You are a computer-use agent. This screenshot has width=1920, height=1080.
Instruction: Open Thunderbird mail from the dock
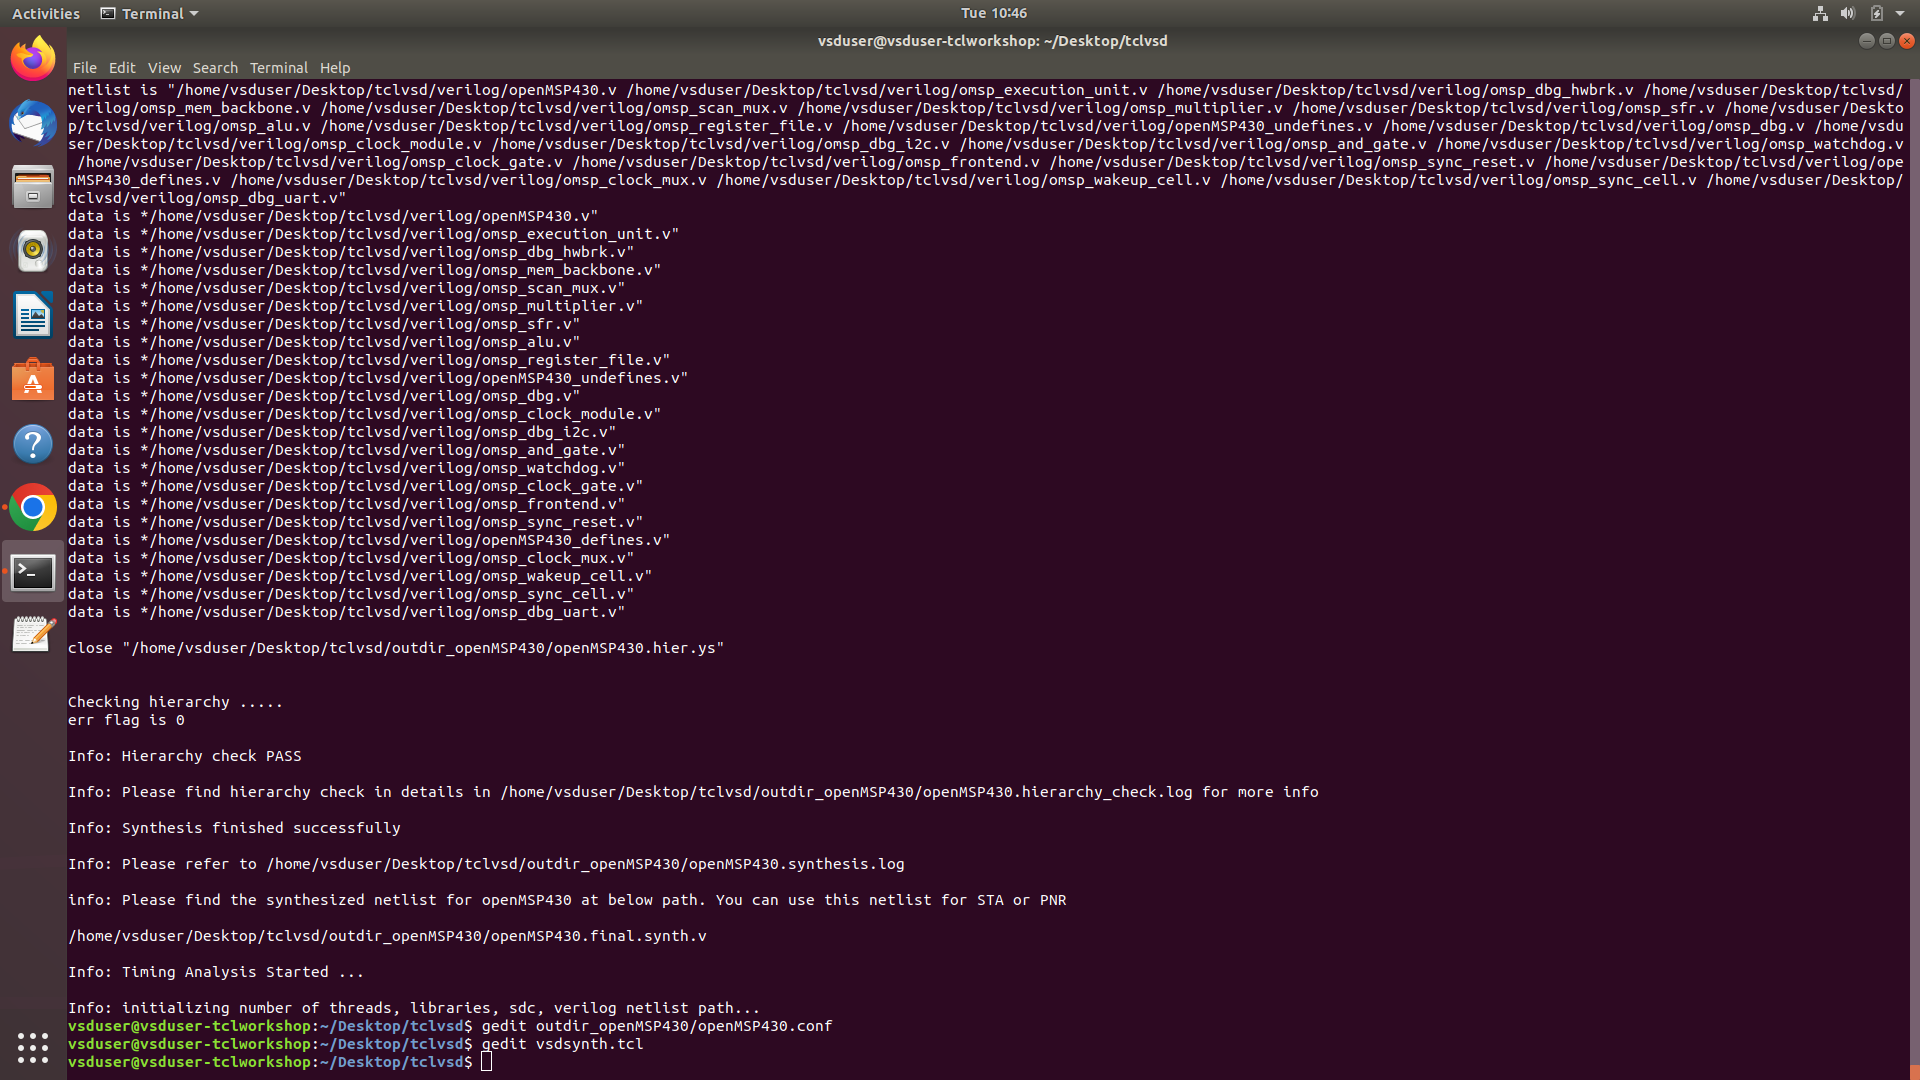pos(33,123)
